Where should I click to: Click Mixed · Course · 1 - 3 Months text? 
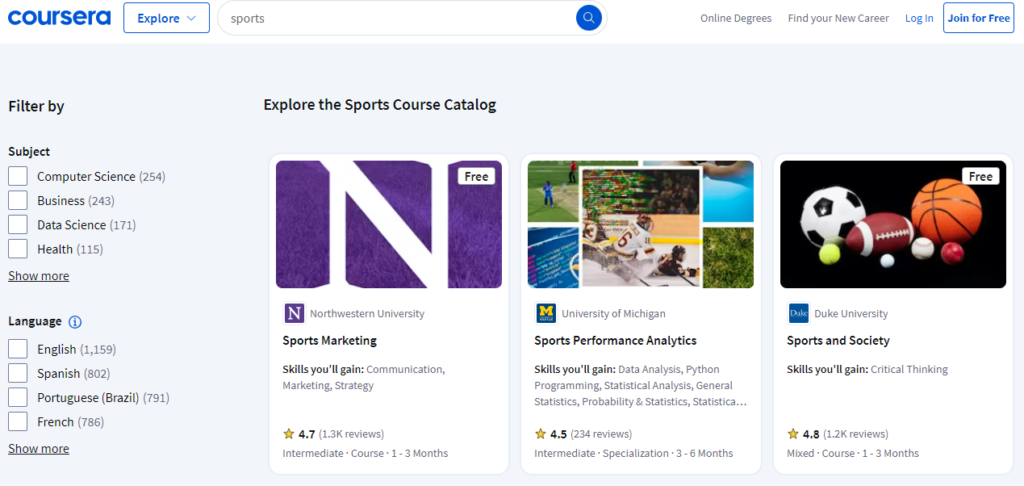pos(852,453)
